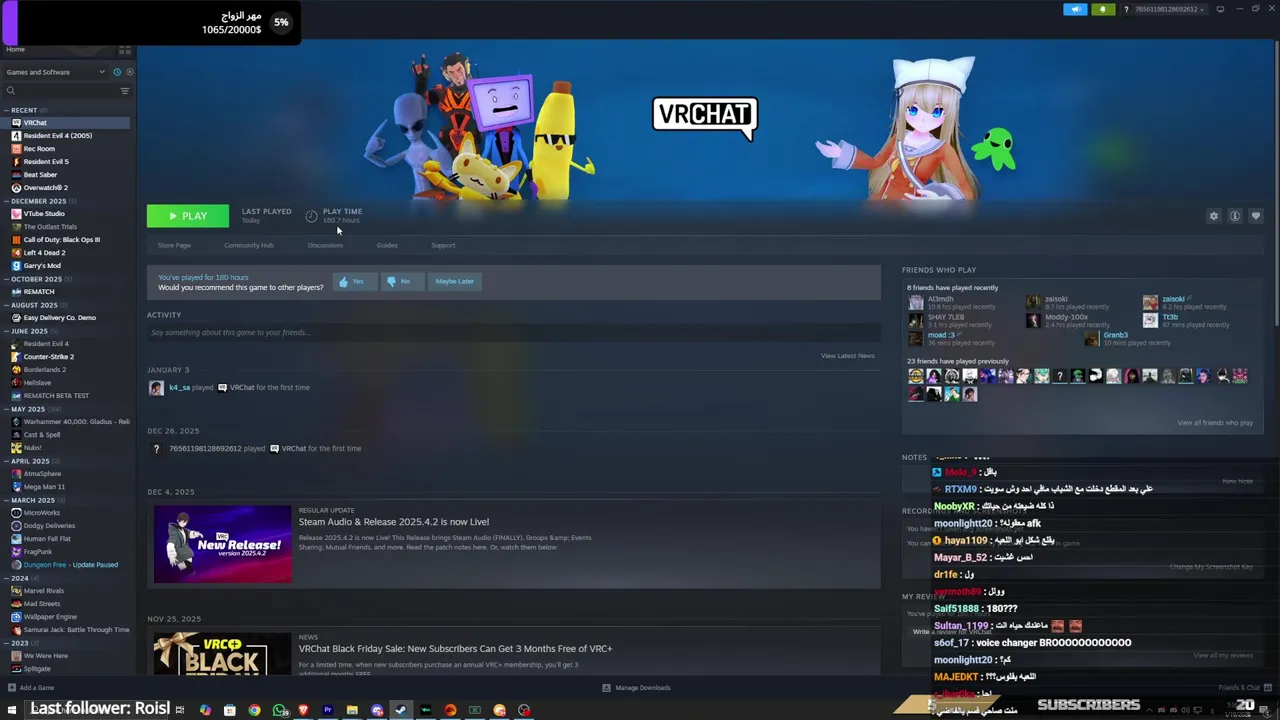Select Resident Evil 4 (2005) in library
Screen dimensions: 1280x720
coord(57,136)
